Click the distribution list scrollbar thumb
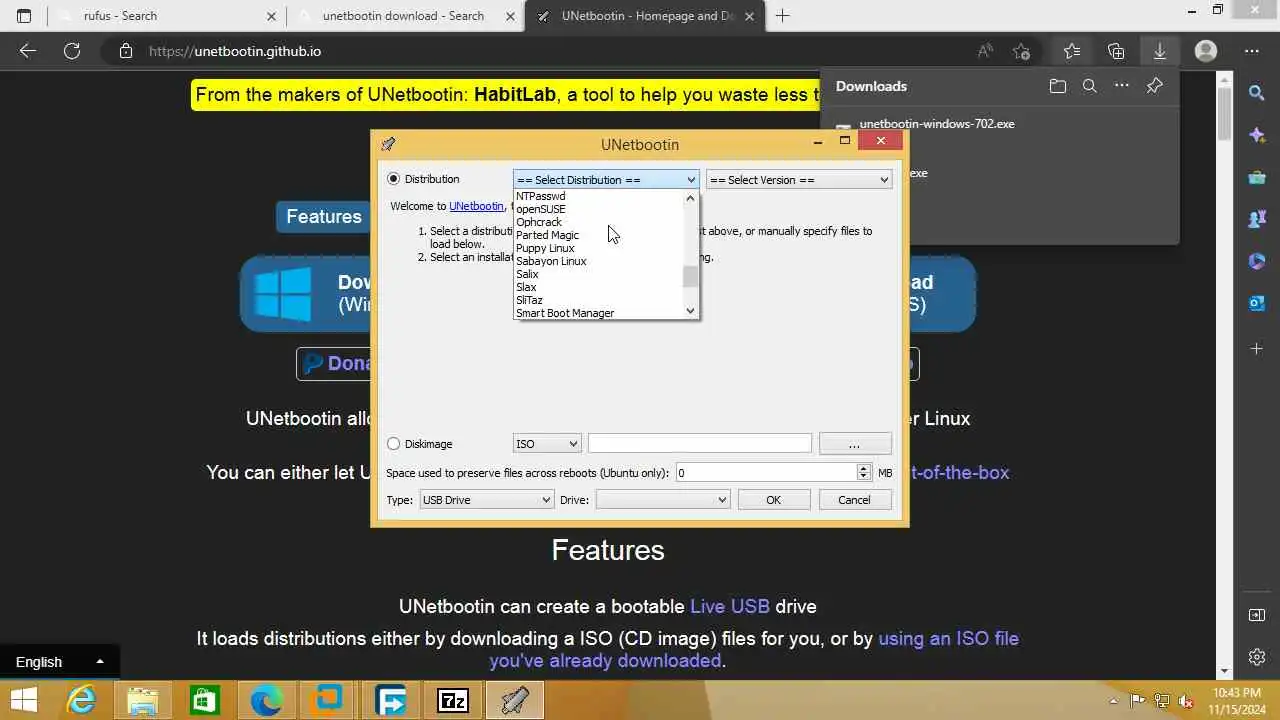The height and width of the screenshot is (720, 1280). [690, 276]
